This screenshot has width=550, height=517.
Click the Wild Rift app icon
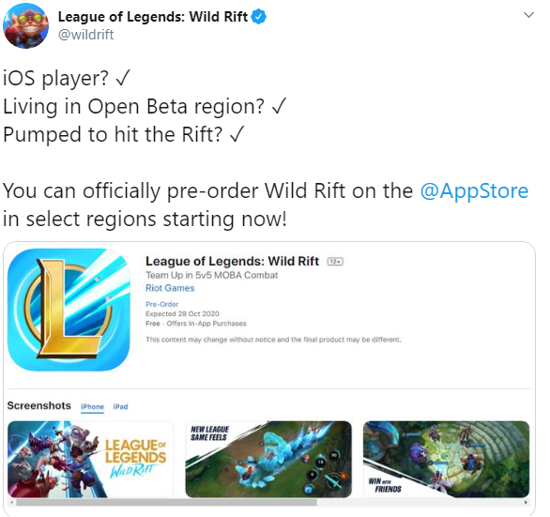[68, 310]
